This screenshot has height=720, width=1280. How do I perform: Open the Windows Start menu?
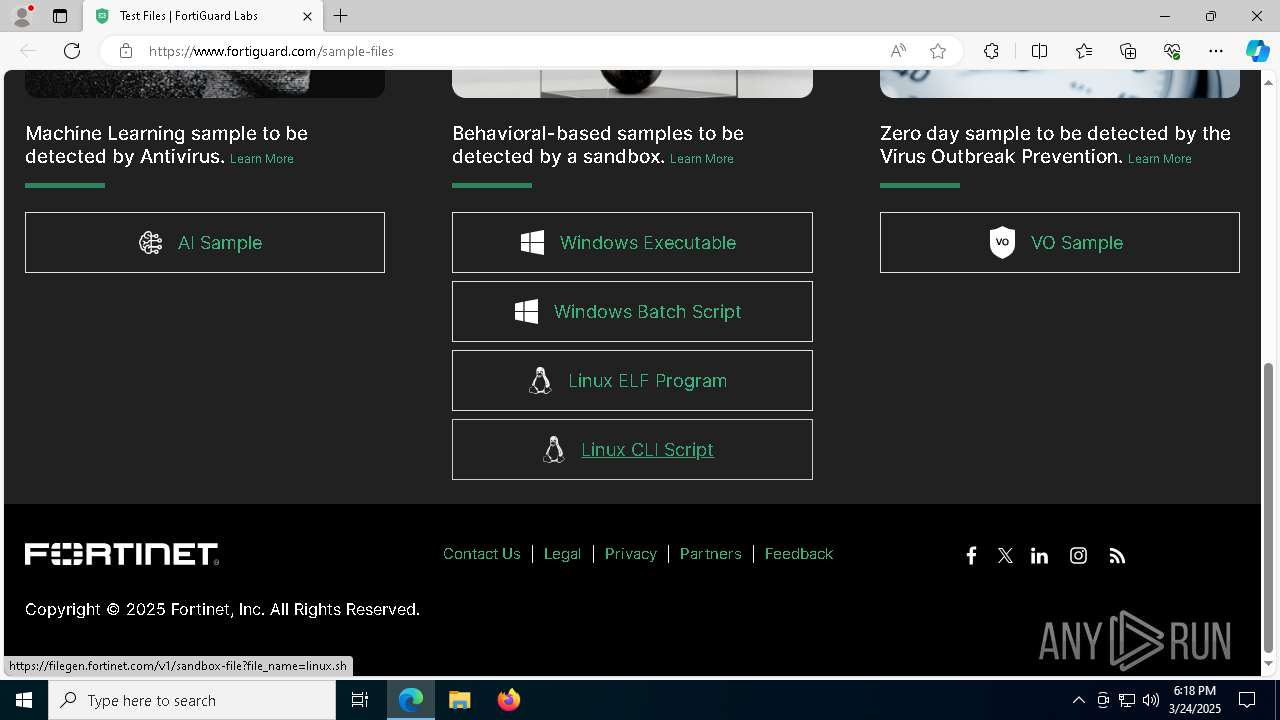click(24, 700)
